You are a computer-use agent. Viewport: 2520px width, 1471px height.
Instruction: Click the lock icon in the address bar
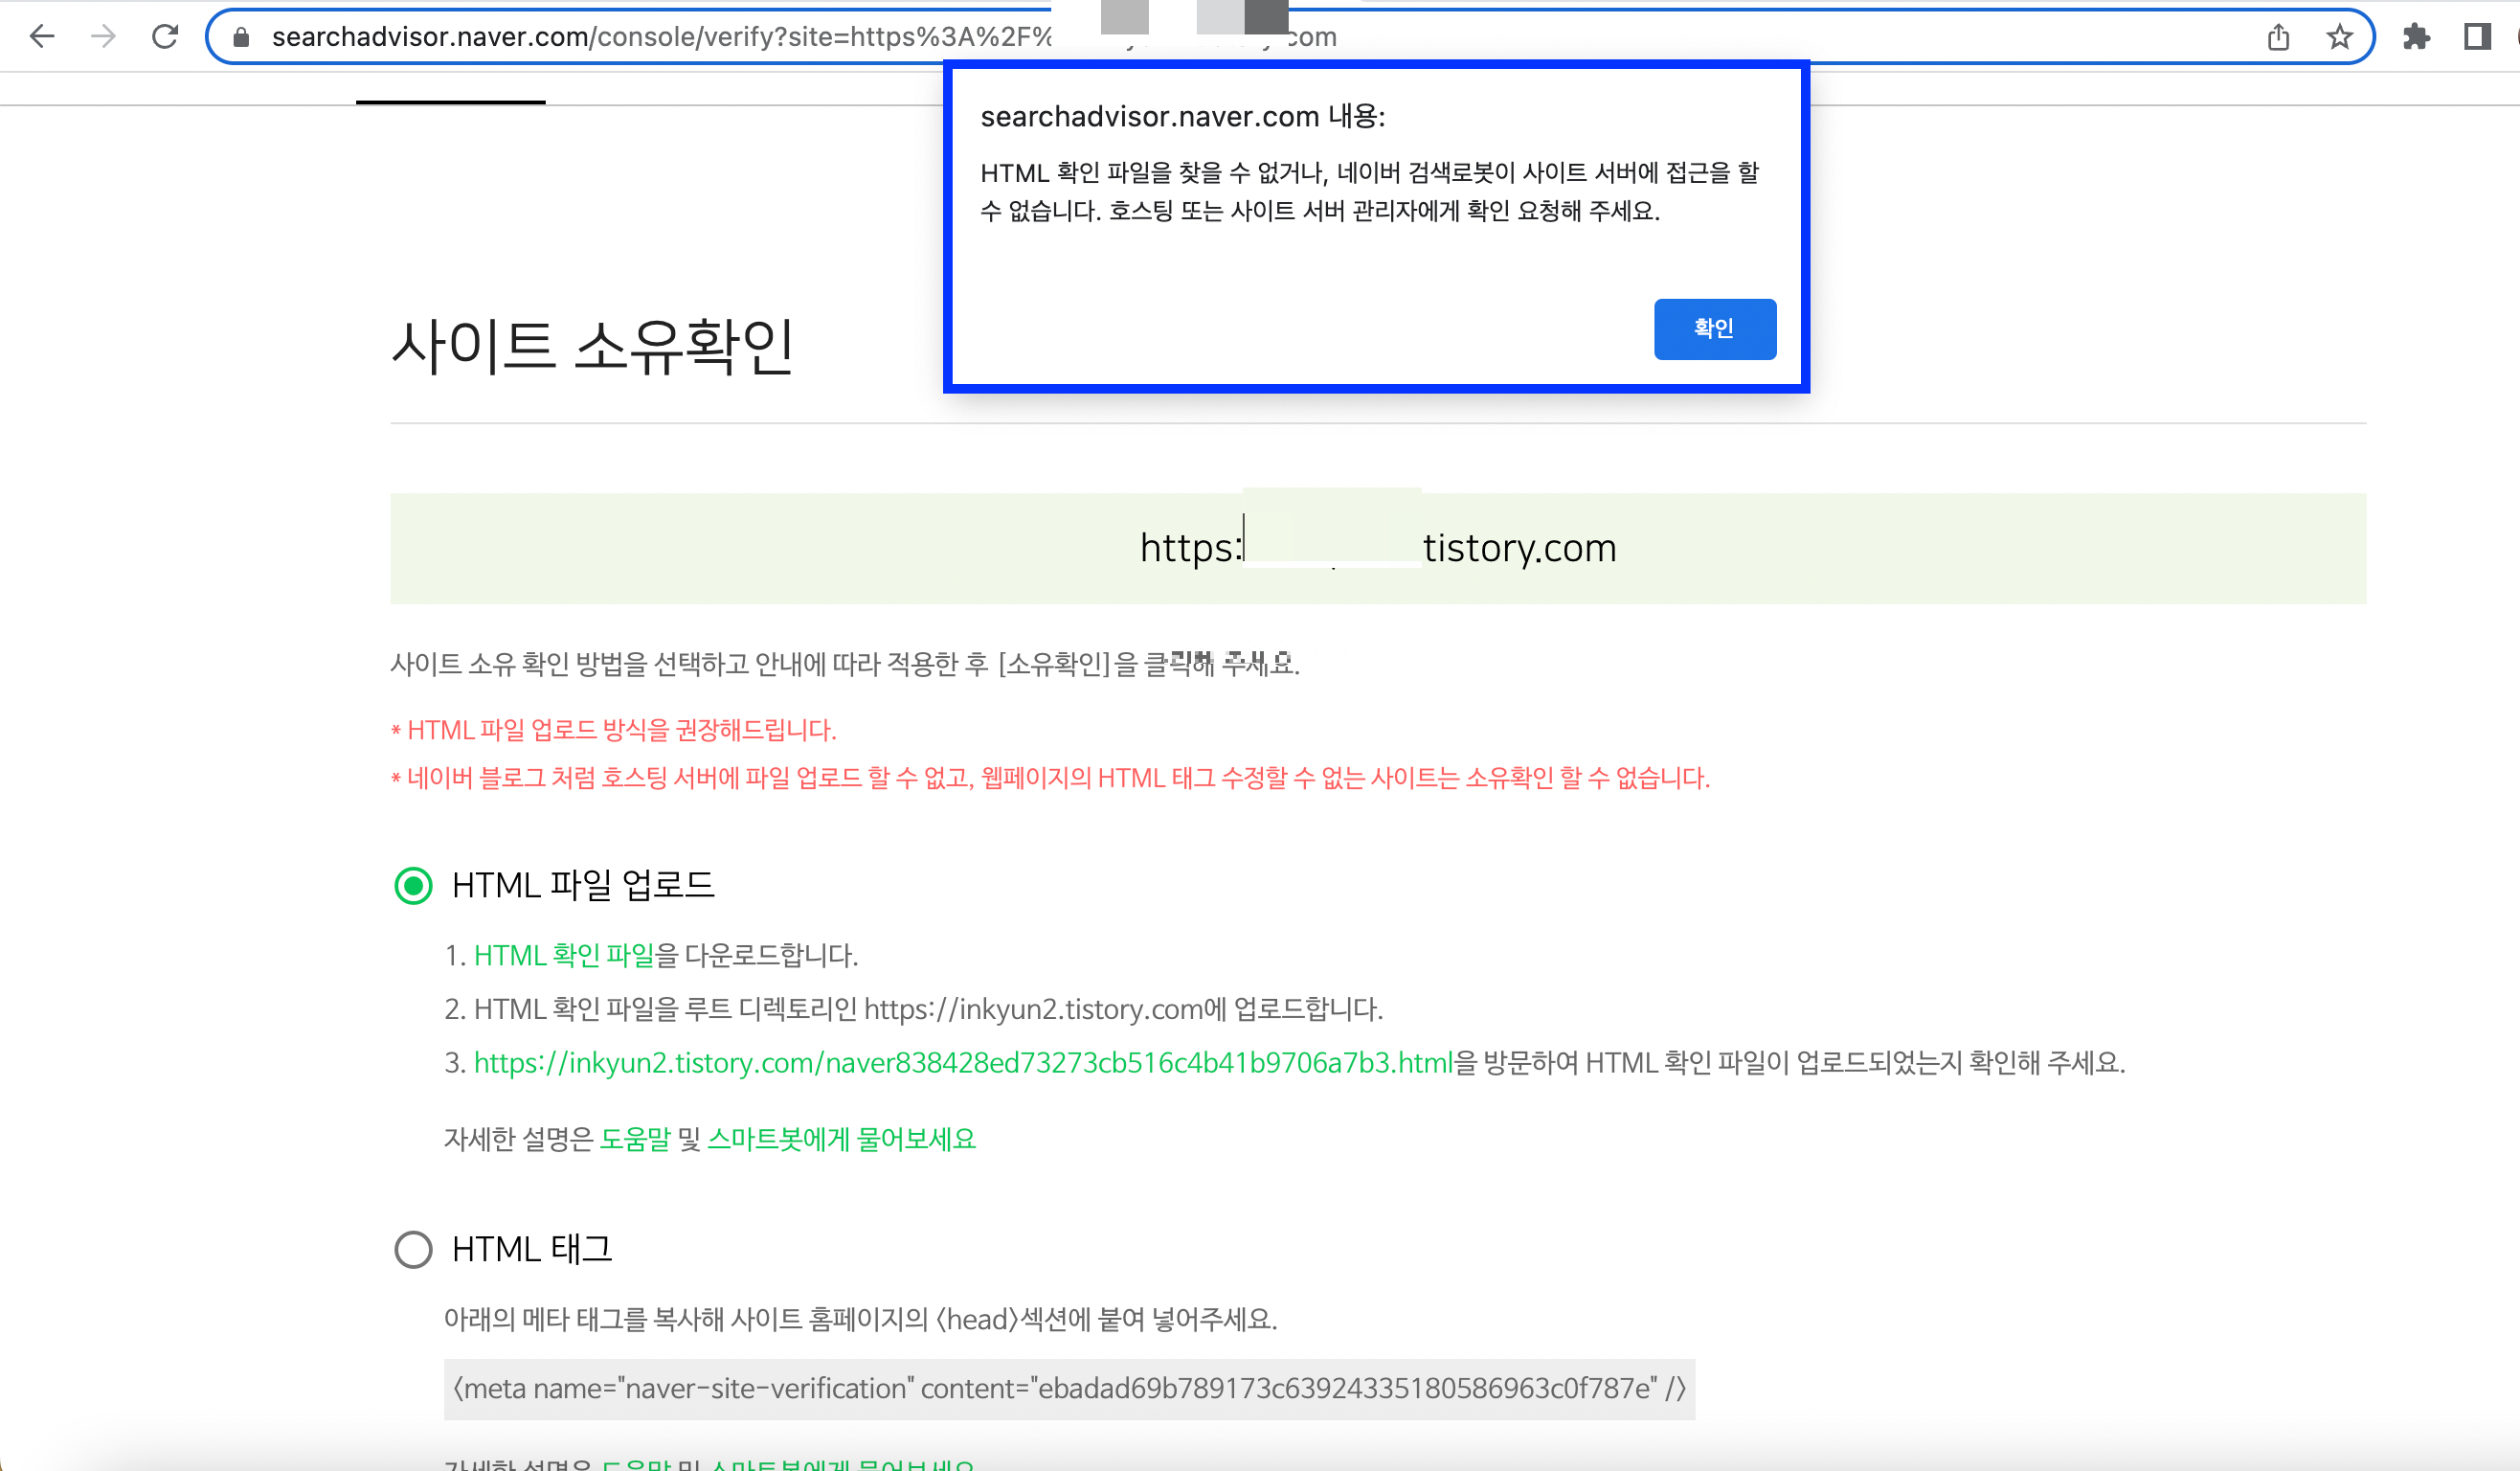[x=240, y=37]
